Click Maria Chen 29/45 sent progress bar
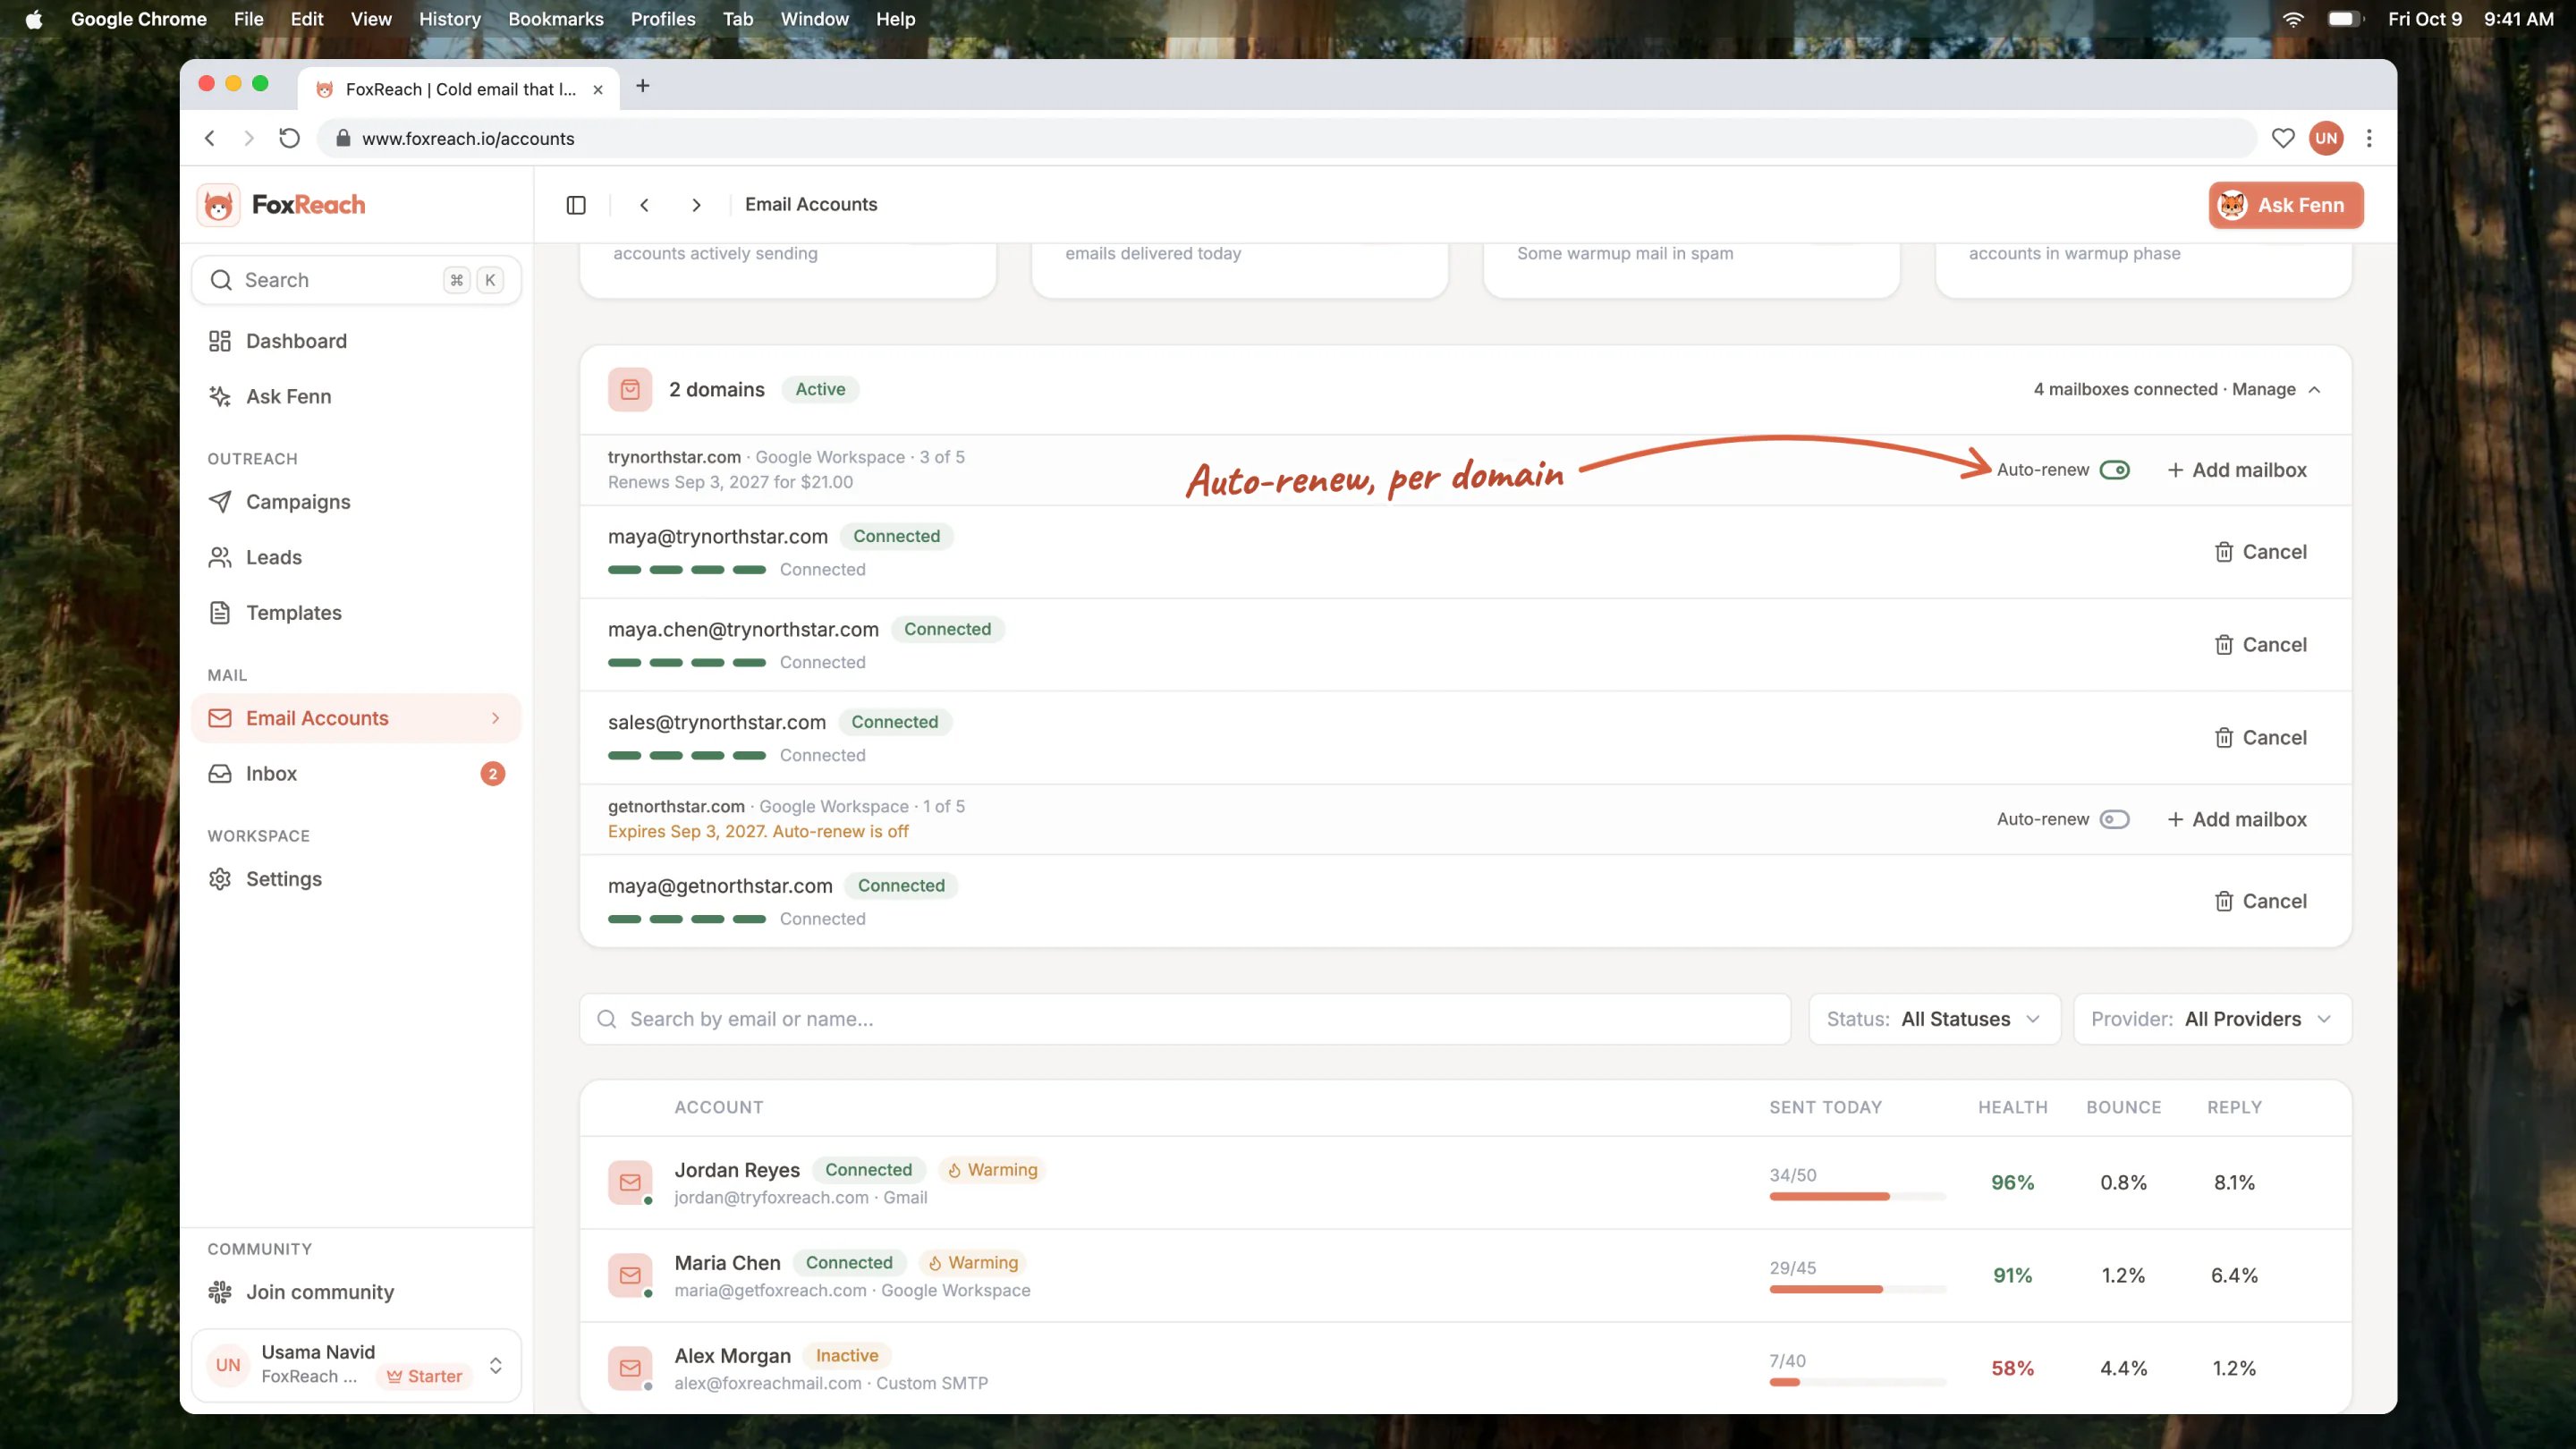The image size is (2576, 1449). [1857, 1289]
